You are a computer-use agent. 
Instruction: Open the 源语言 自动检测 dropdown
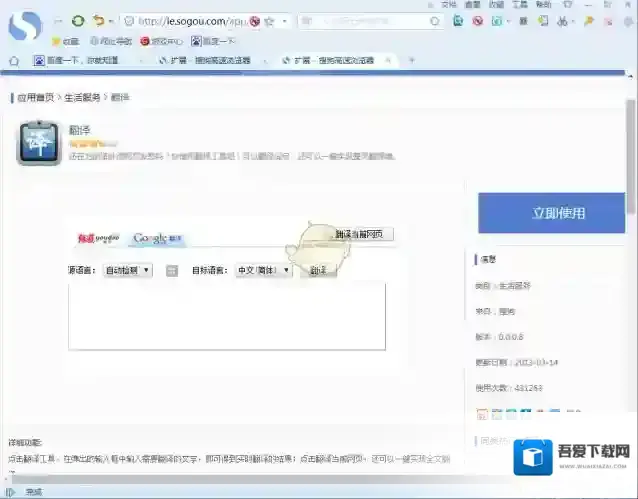127,270
